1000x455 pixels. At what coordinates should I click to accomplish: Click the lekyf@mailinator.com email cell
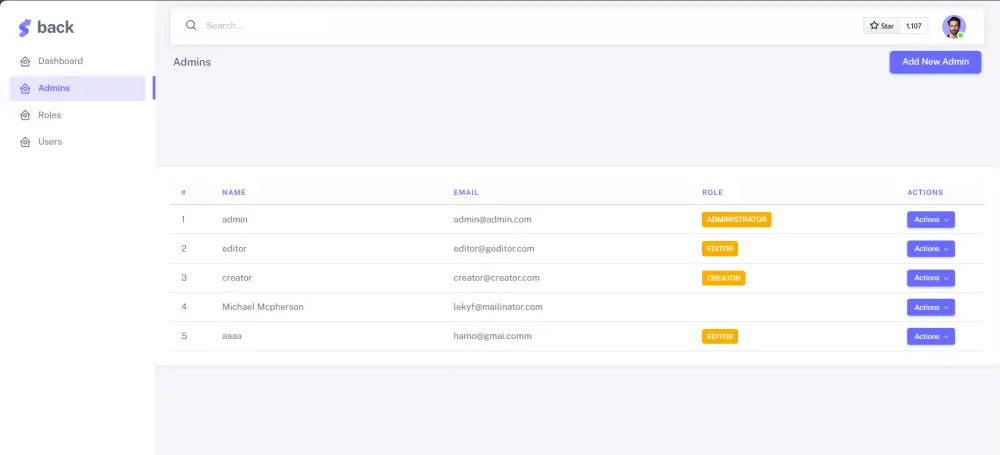498,307
